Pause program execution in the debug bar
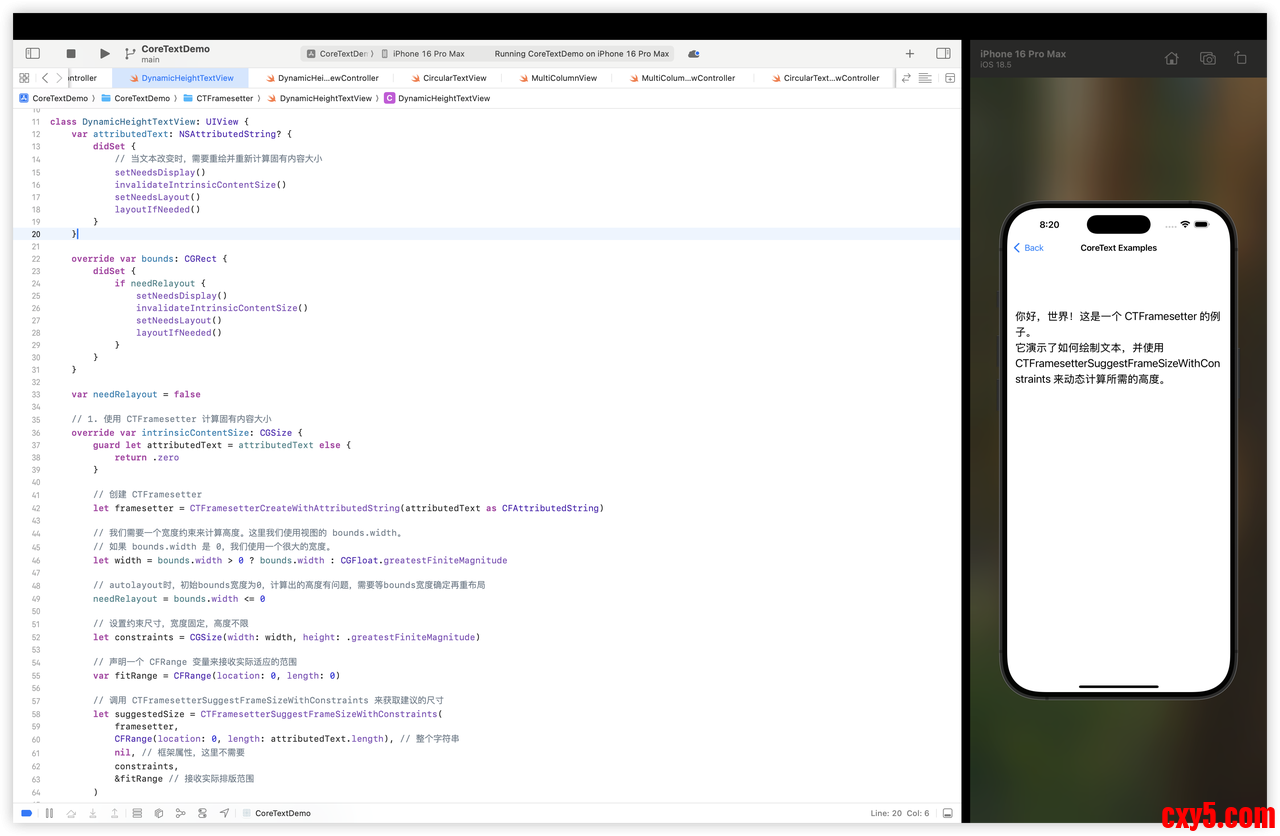 [x=49, y=813]
